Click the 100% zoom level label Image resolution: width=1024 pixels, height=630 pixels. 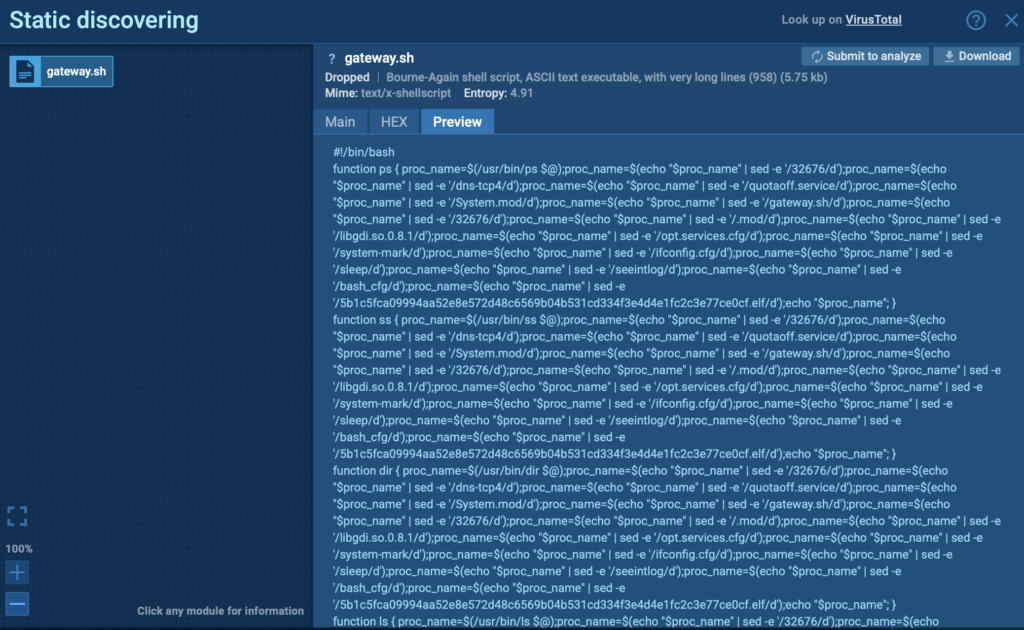pyautogui.click(x=19, y=549)
